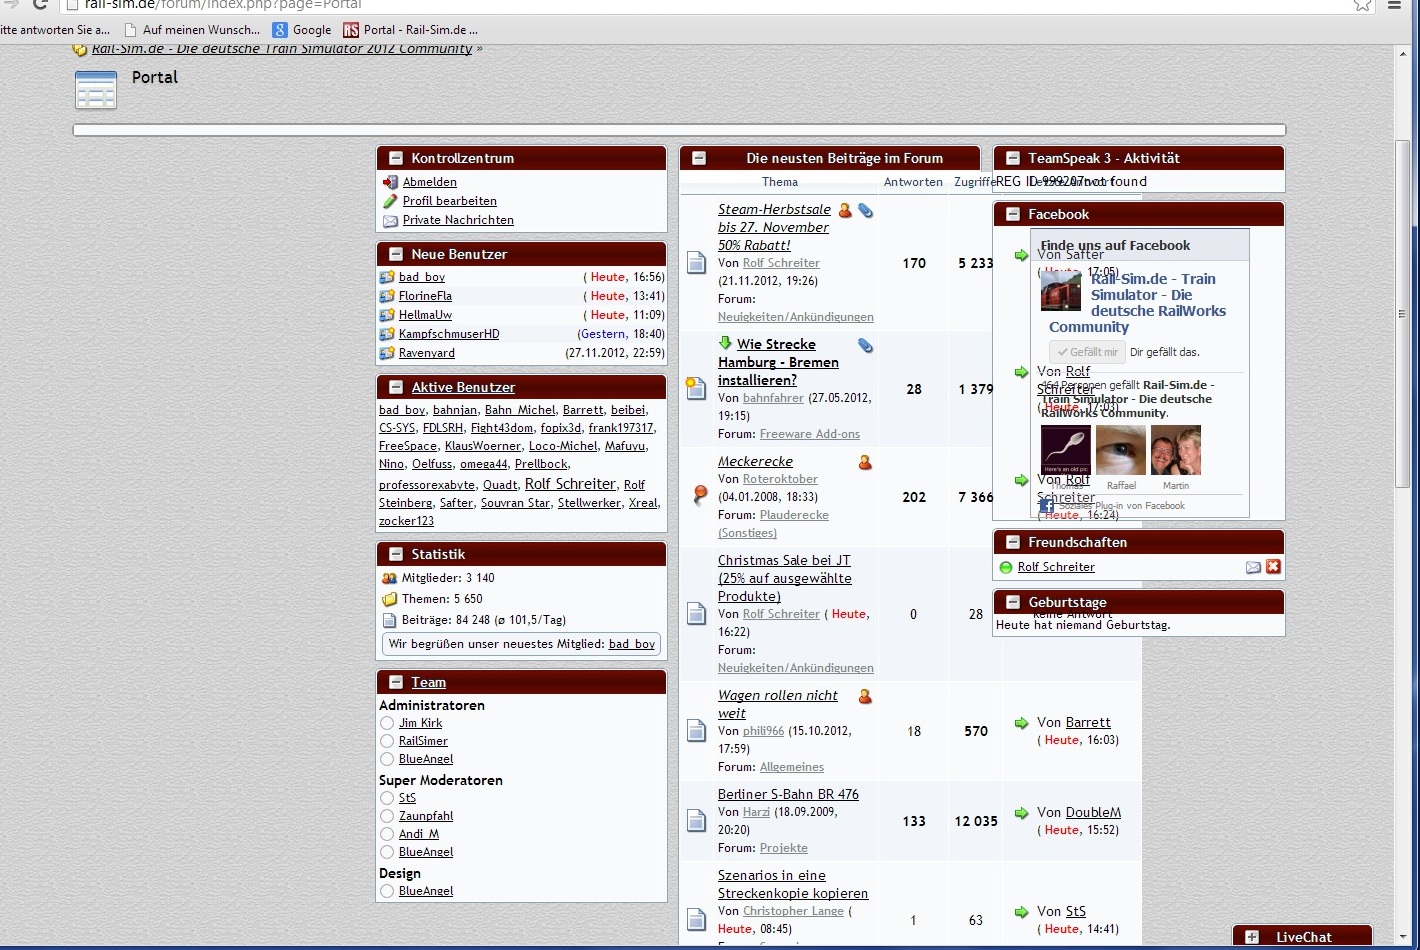Click the status circle beside RailSimer
This screenshot has width=1420, height=950.
(x=387, y=741)
